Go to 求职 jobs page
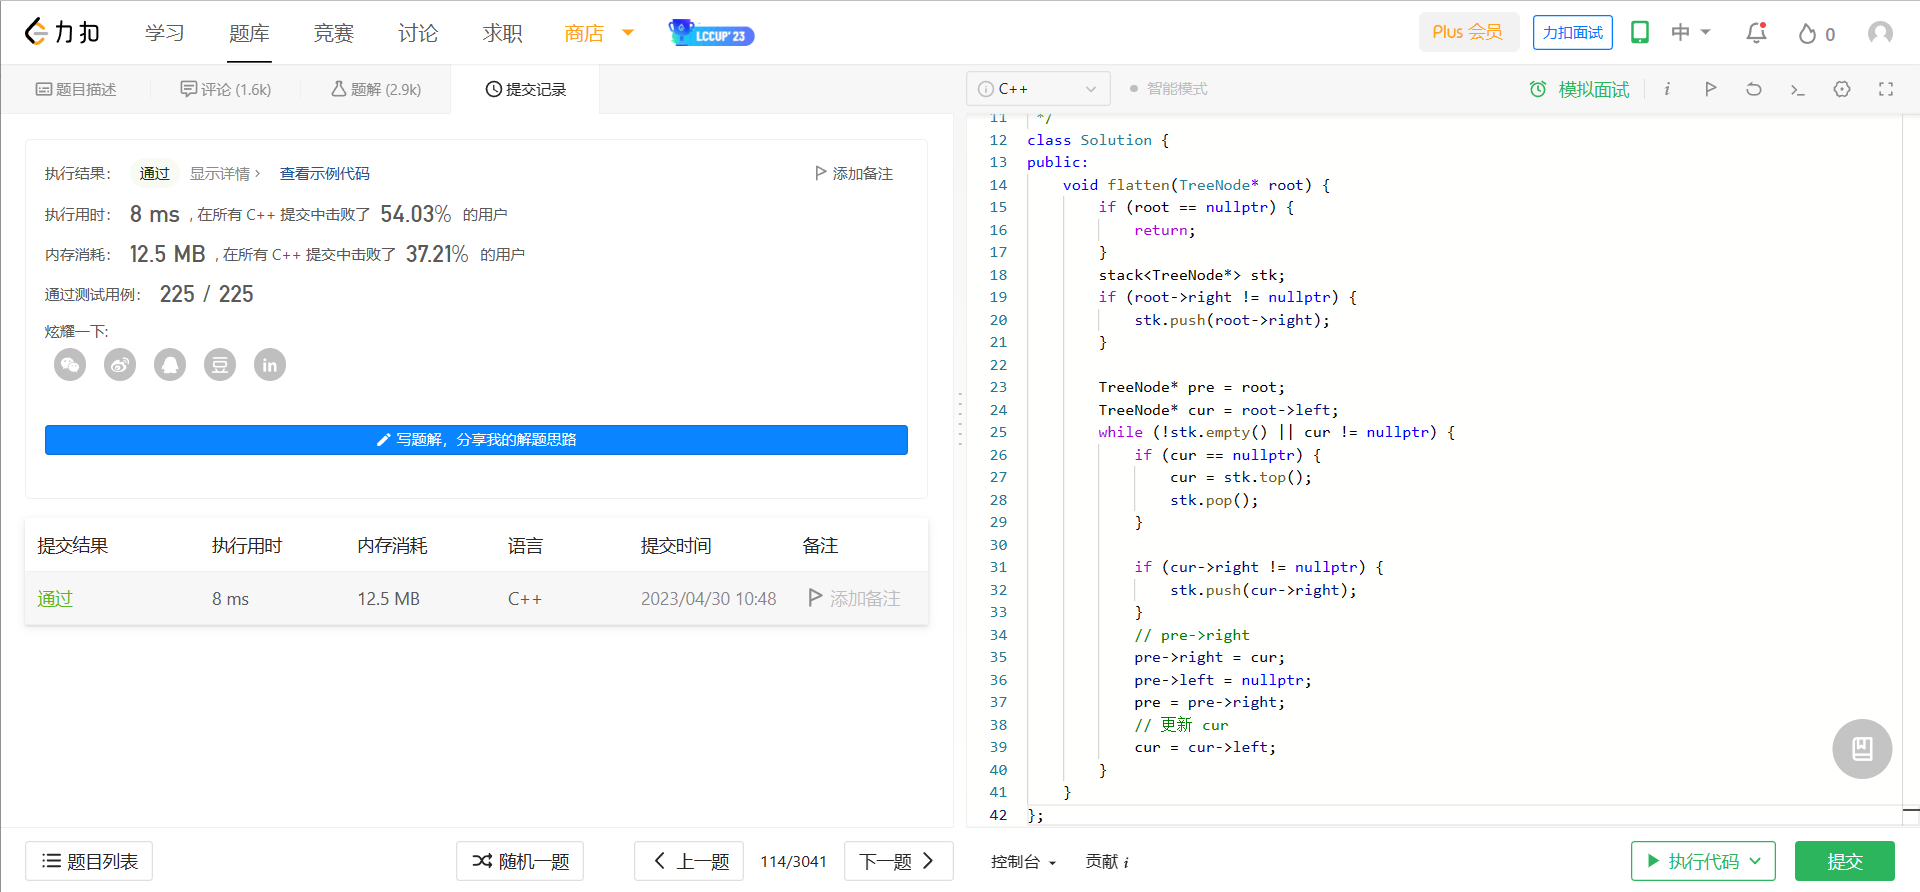Screen dimensions: 1920x892 click(x=503, y=33)
